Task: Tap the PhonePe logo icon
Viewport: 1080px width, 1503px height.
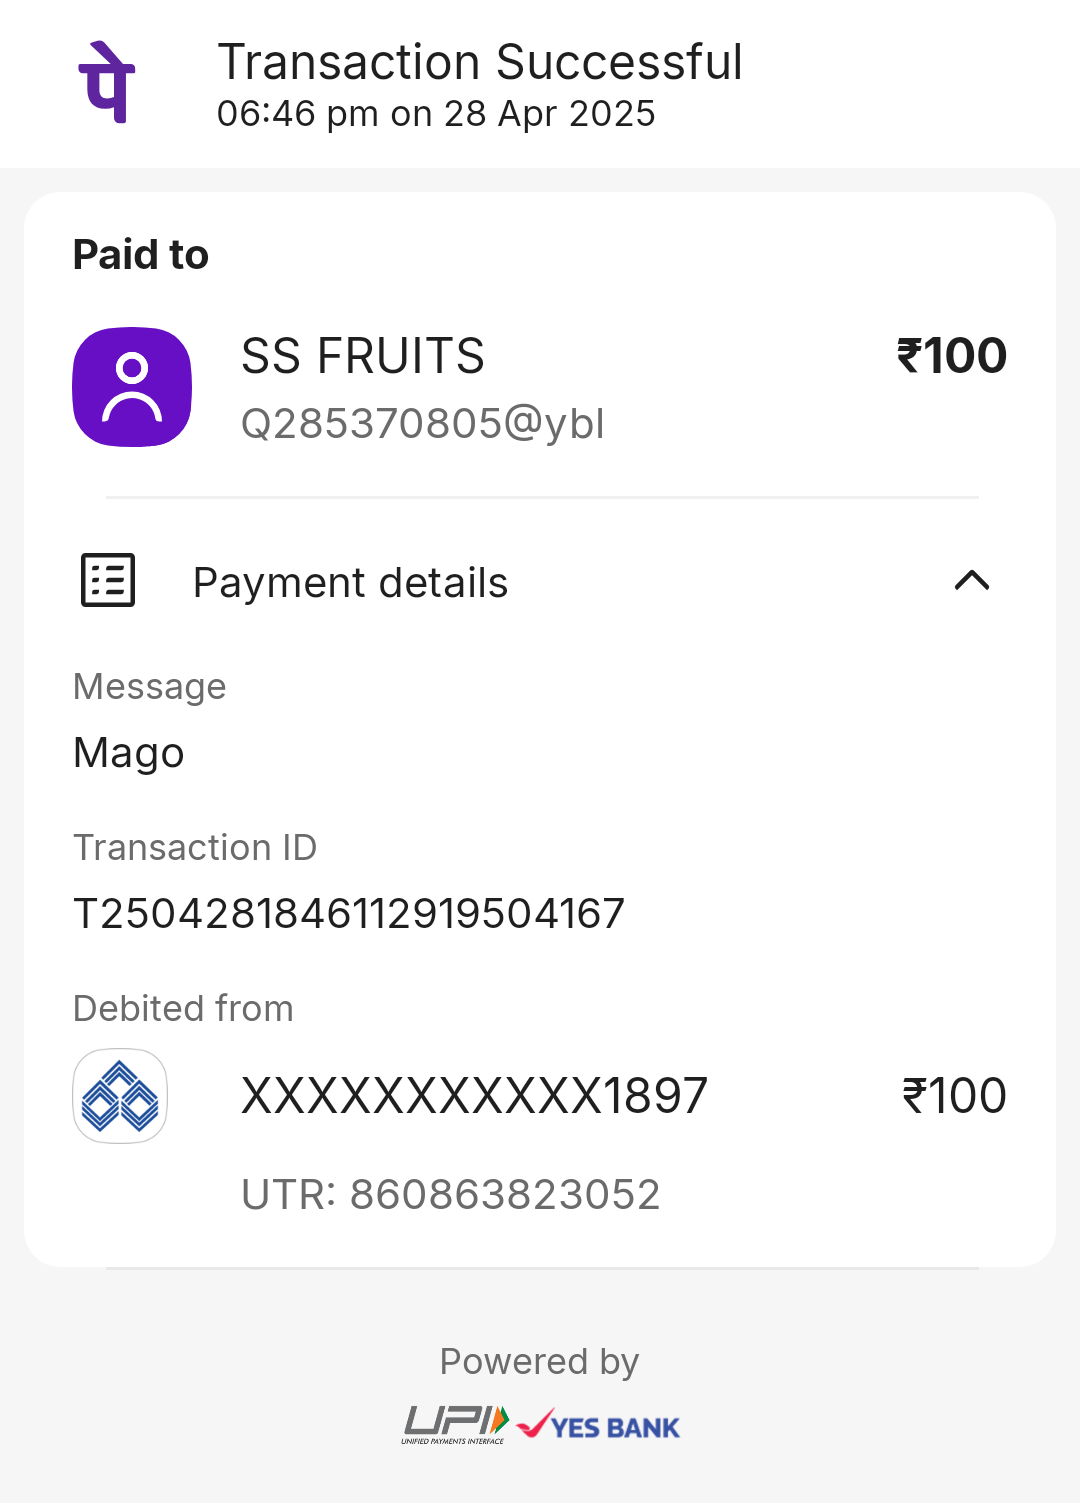Action: [107, 83]
